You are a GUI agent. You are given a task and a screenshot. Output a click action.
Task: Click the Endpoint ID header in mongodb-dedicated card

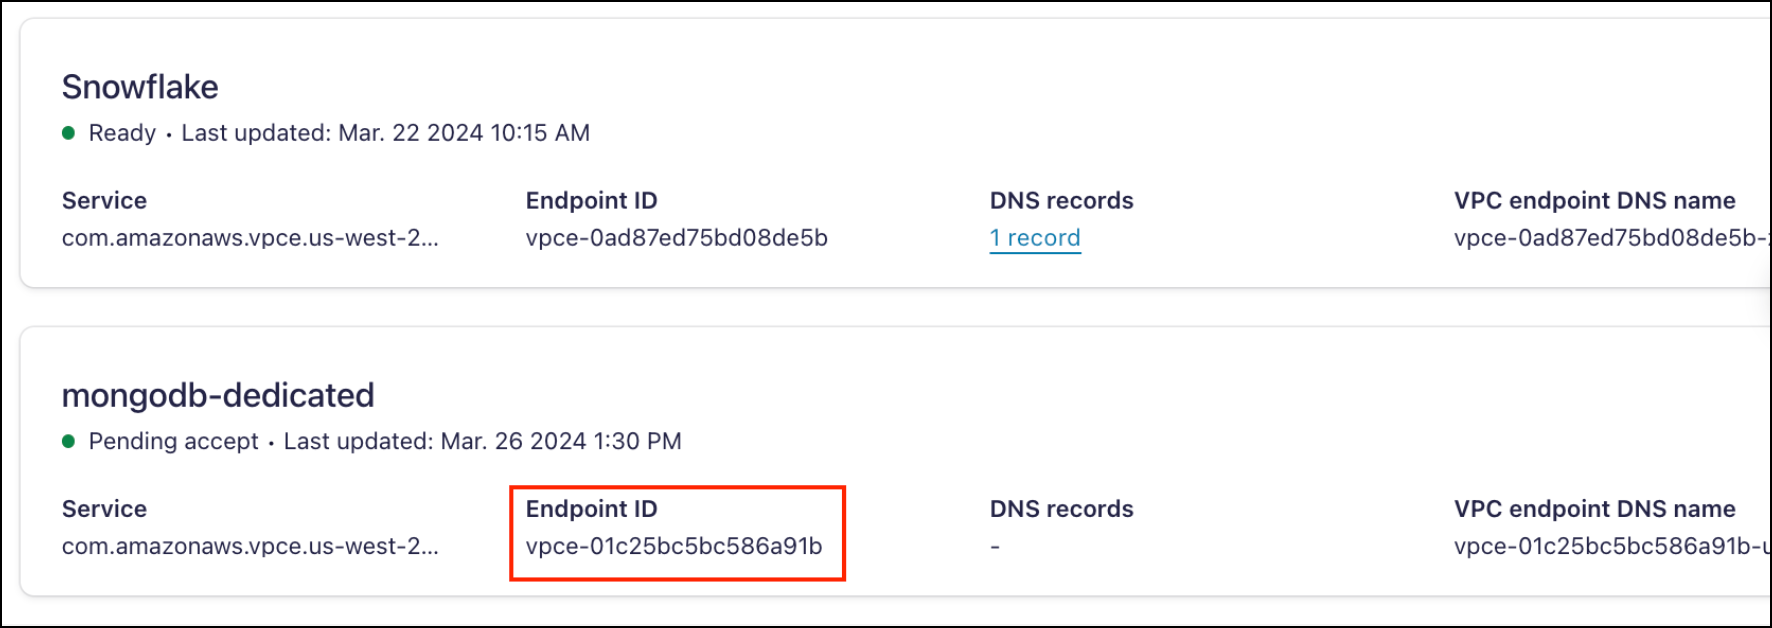(x=591, y=509)
